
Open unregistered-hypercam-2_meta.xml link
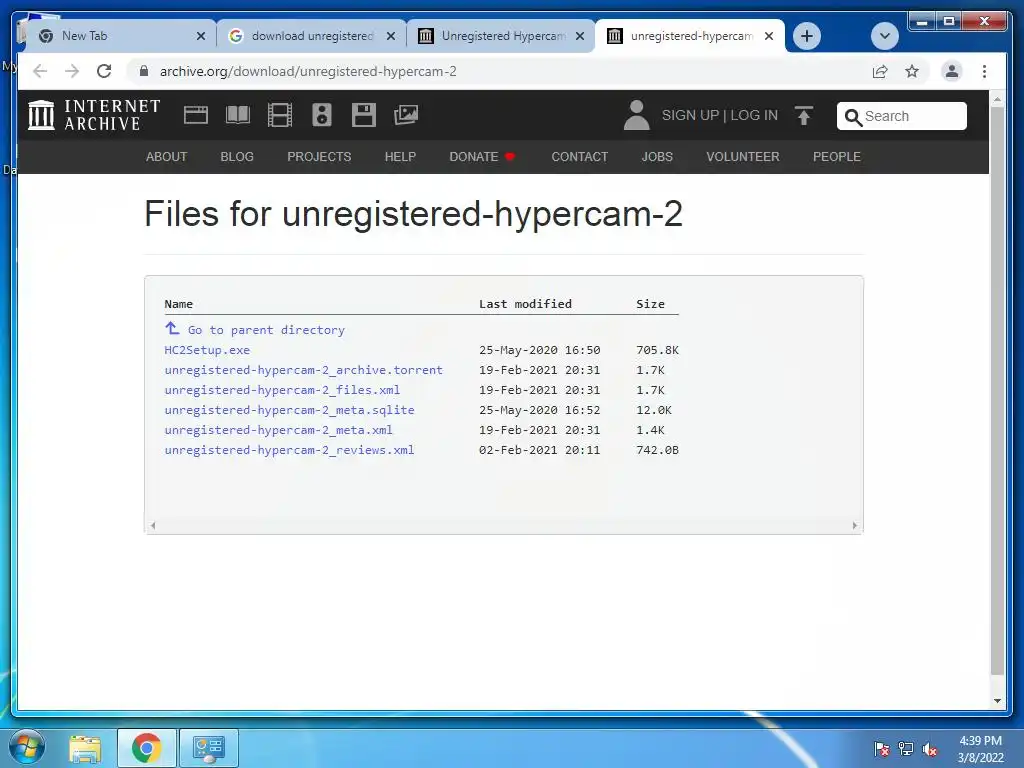[x=278, y=430]
